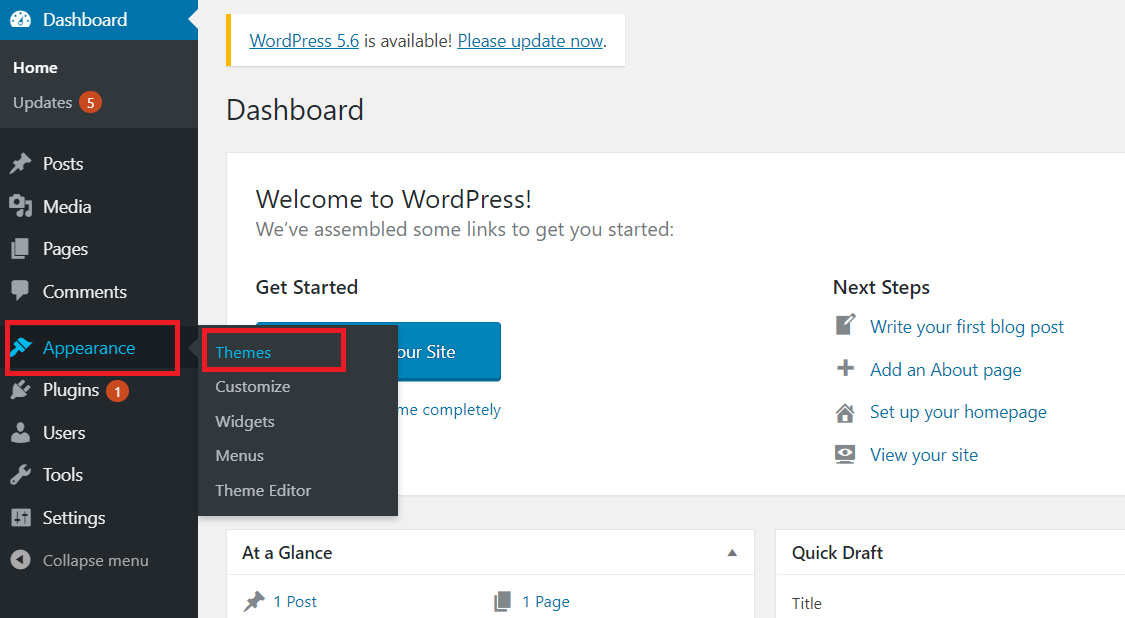The image size is (1125, 618).
Task: Click the Comments speech bubble icon
Action: pyautogui.click(x=21, y=291)
